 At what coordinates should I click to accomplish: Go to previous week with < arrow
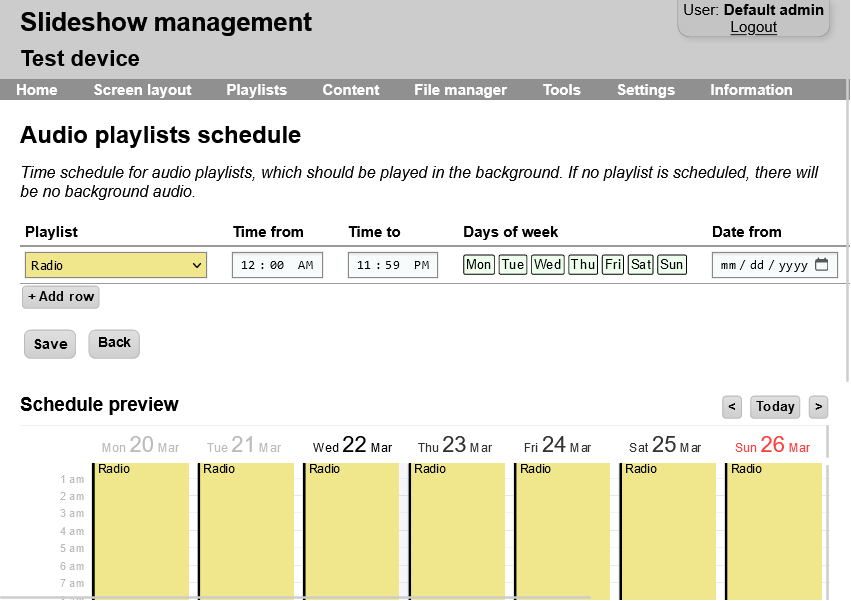(732, 407)
